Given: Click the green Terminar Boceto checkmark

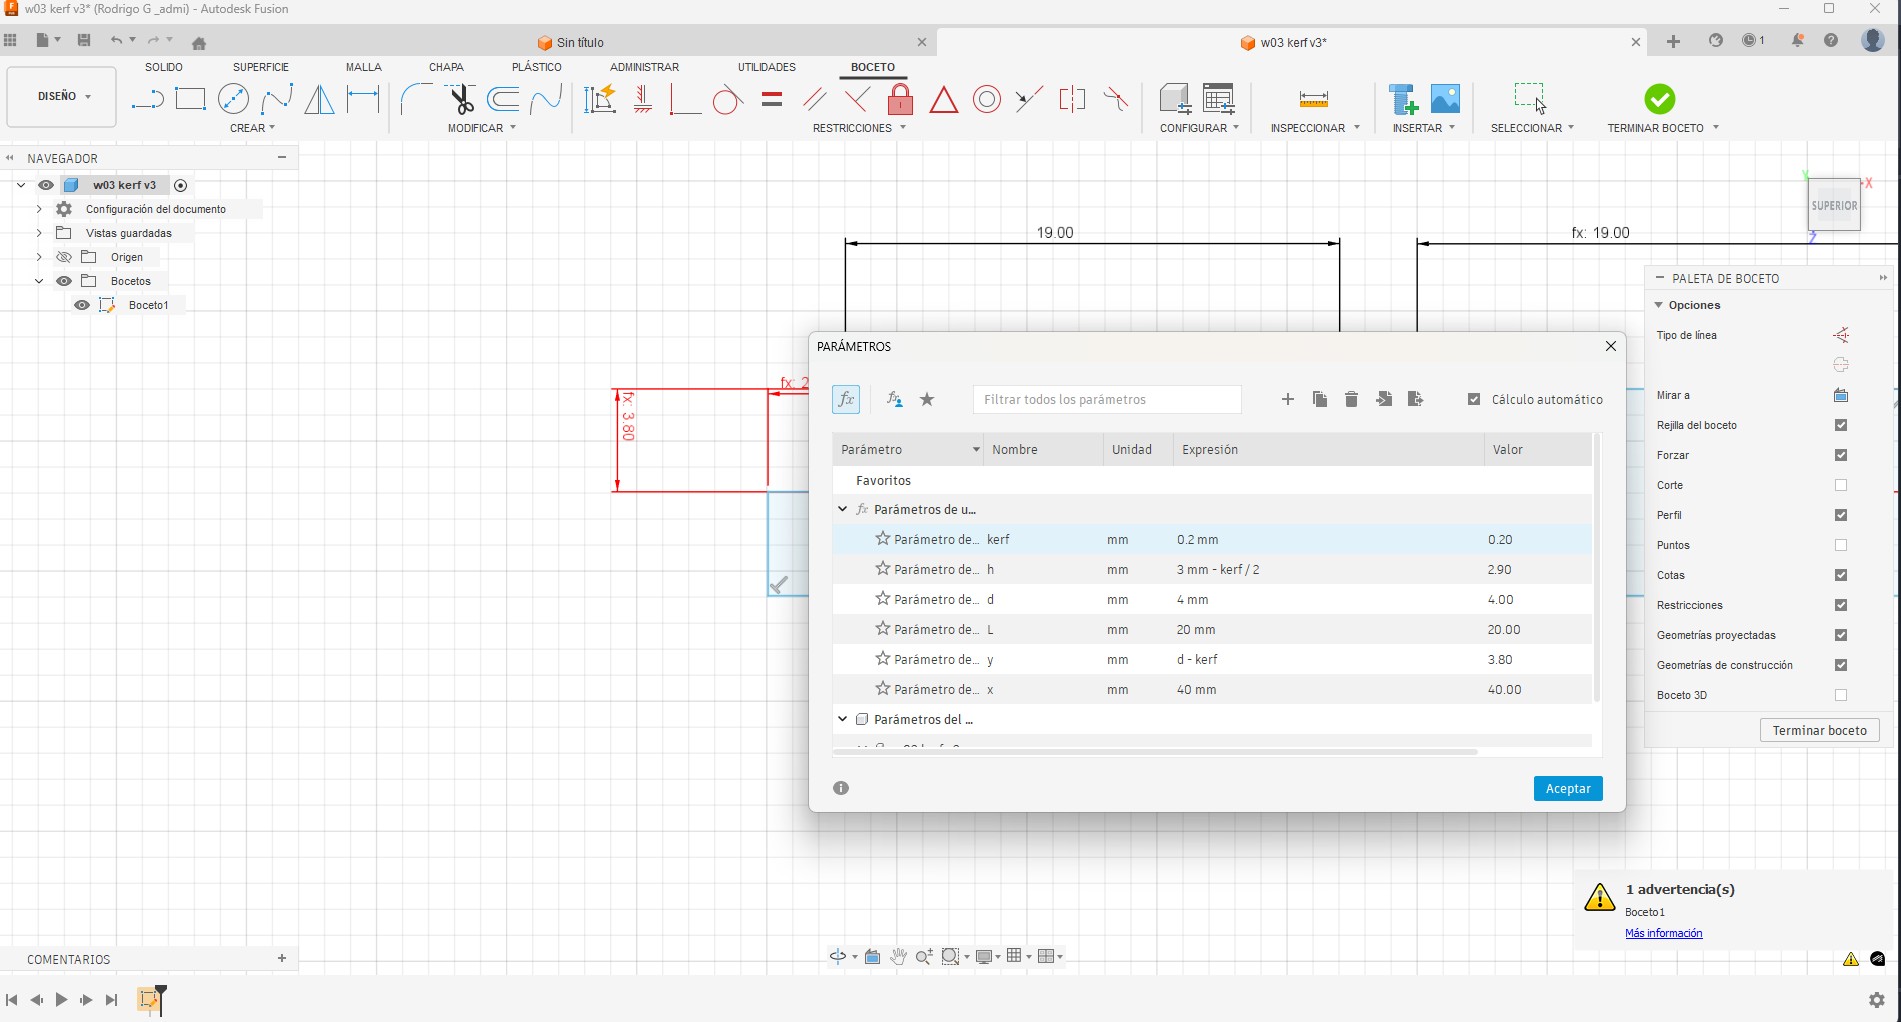Looking at the screenshot, I should pos(1659,99).
